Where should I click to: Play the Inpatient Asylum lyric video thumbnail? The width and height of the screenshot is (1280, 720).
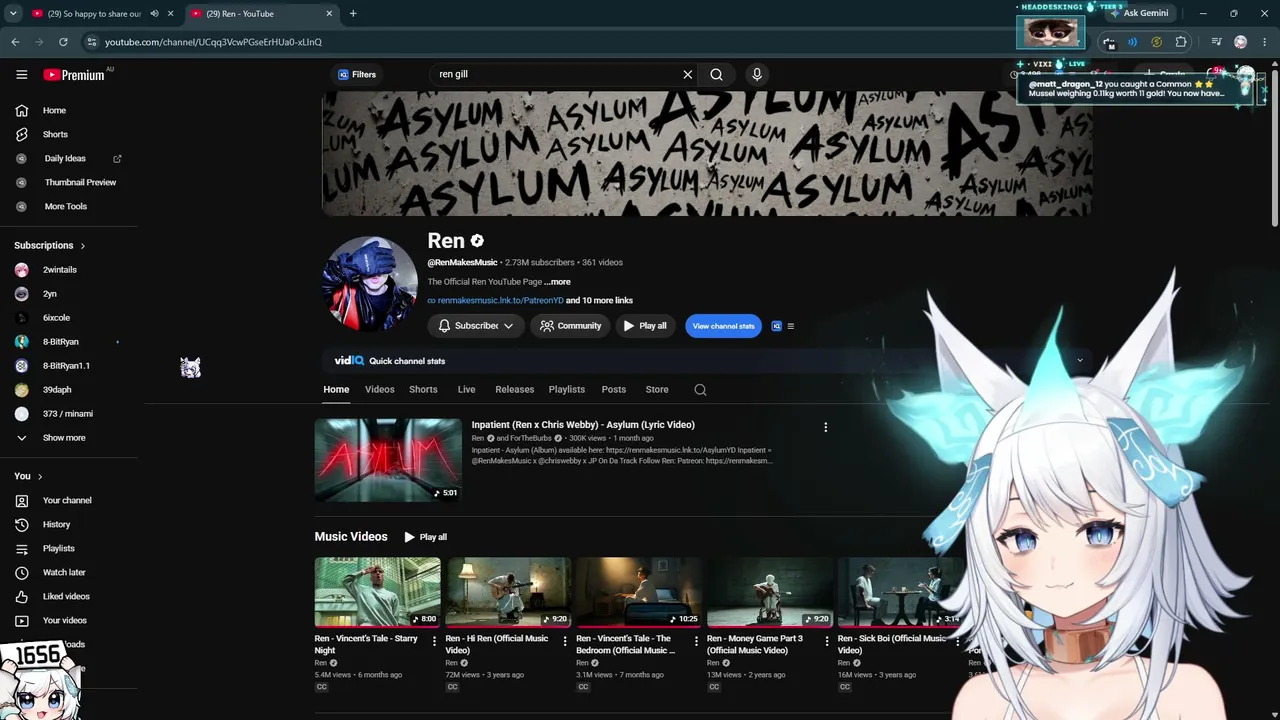coord(388,460)
